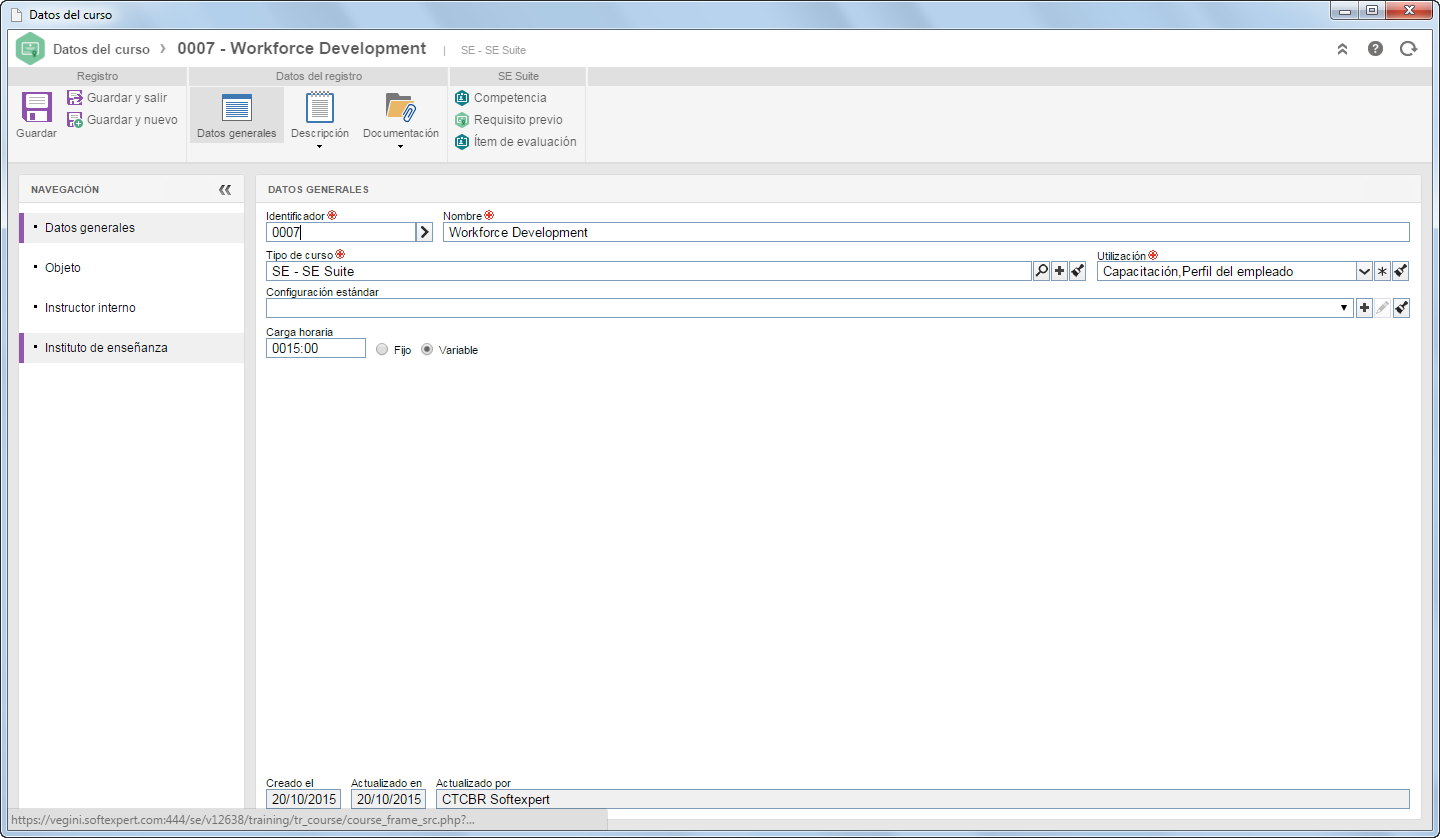Click the help question mark icon
This screenshot has width=1440, height=838.
pyautogui.click(x=1376, y=48)
